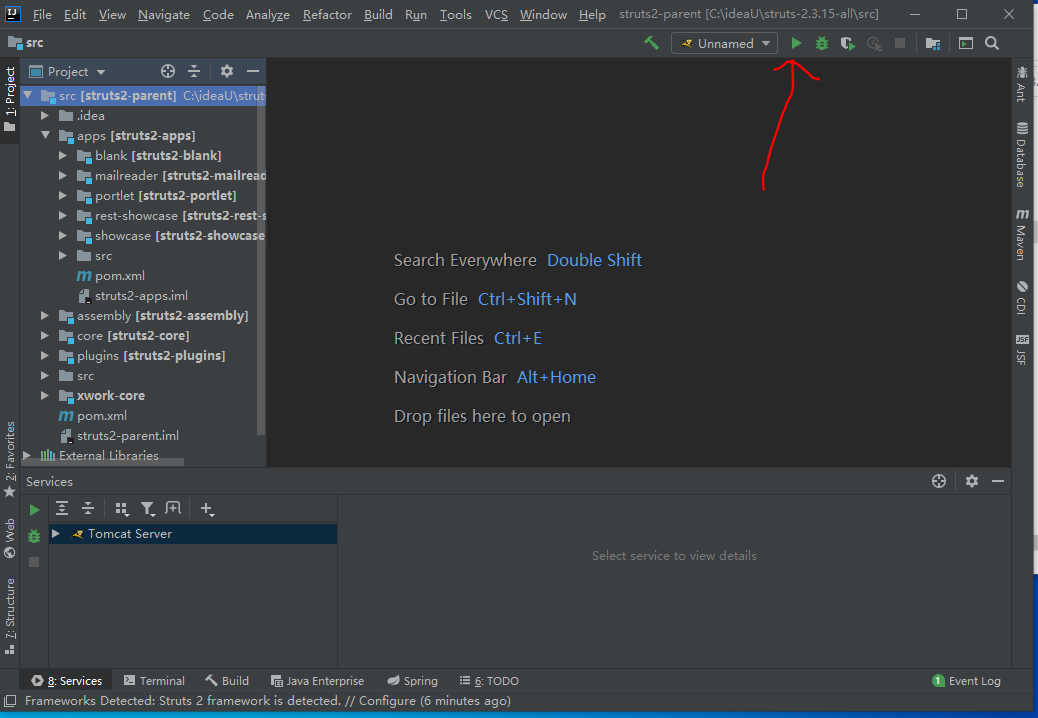This screenshot has height=718, width=1038.
Task: Expand the core [struts2-core] module
Action: click(x=45, y=336)
